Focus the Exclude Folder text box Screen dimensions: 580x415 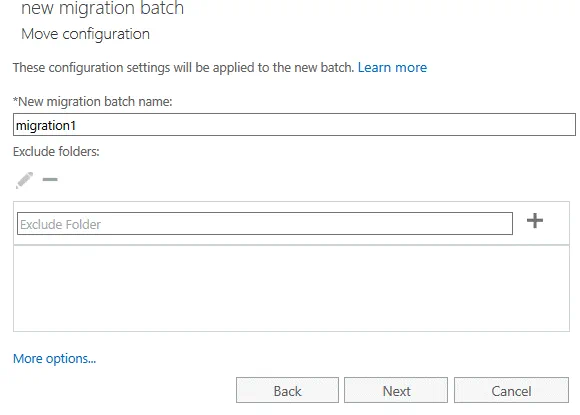tap(265, 223)
